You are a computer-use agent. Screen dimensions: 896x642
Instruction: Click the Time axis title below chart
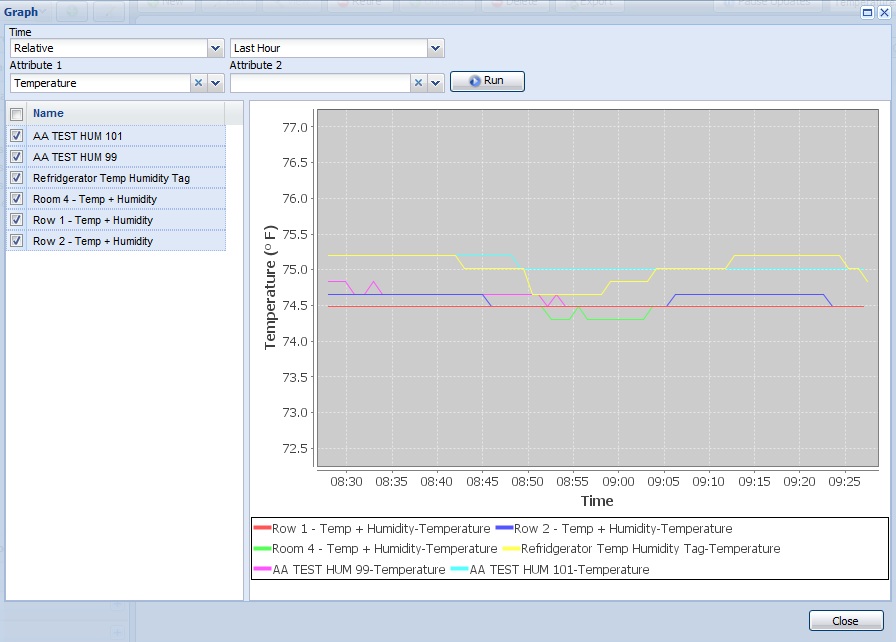[x=597, y=501]
